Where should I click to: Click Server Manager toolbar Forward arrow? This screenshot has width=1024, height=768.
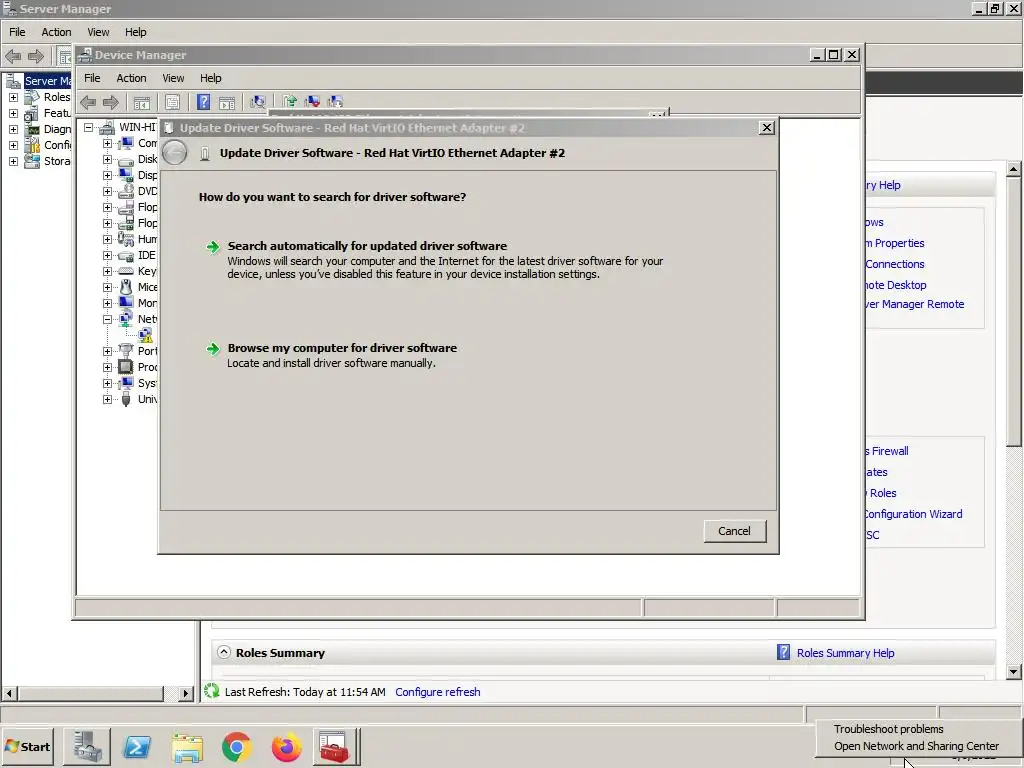point(36,56)
